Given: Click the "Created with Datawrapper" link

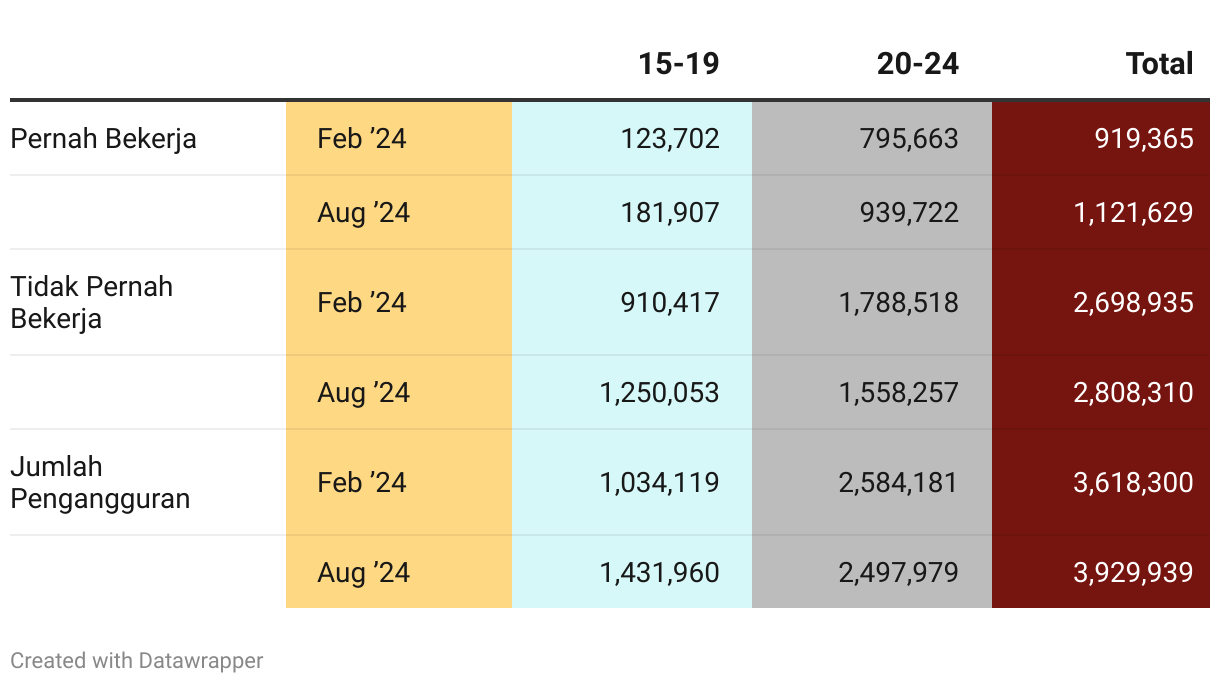Looking at the screenshot, I should [137, 661].
